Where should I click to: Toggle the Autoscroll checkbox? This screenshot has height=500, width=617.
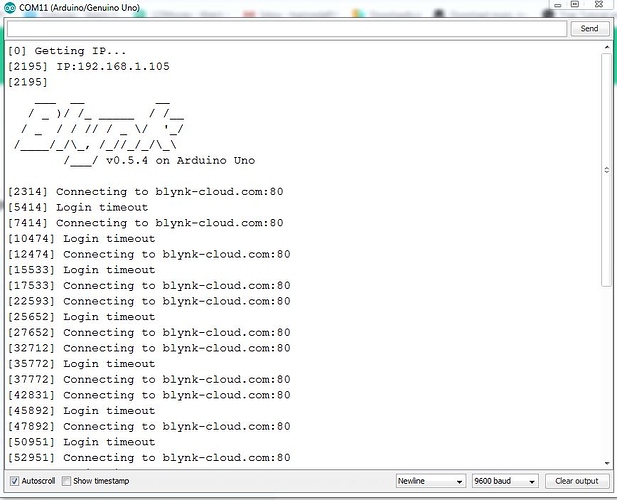click(x=15, y=481)
